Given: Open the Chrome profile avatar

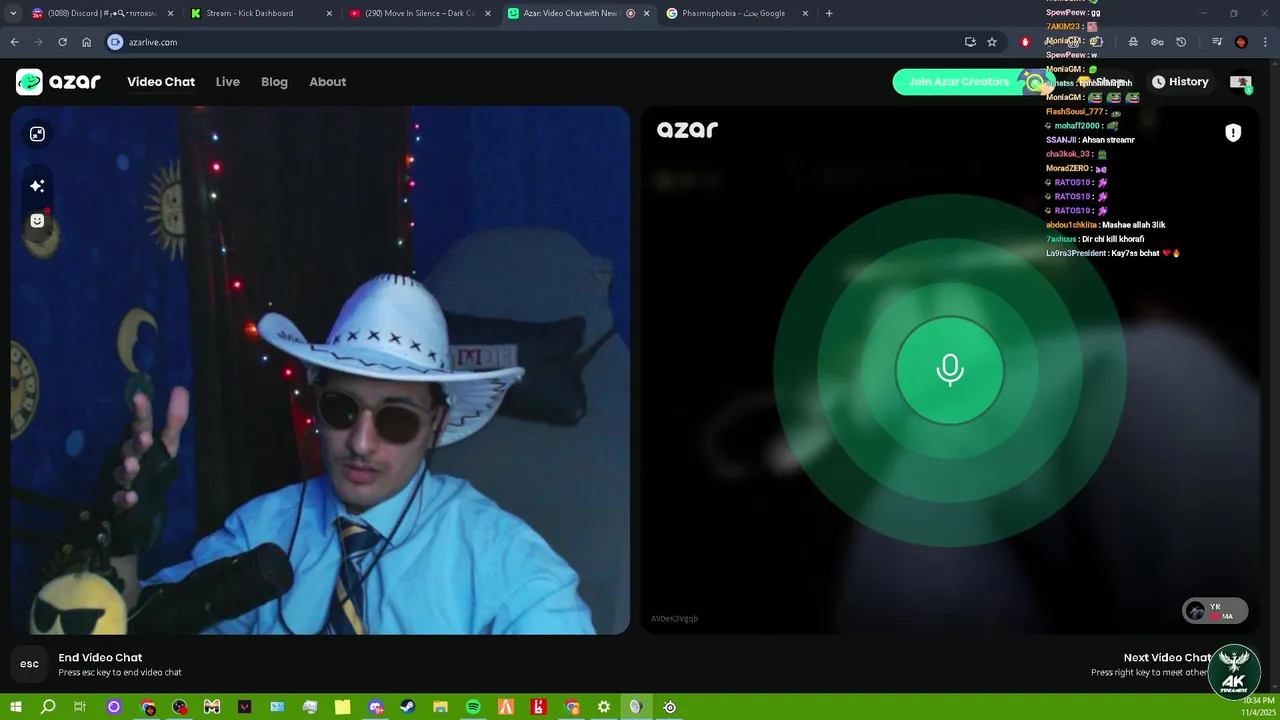Looking at the screenshot, I should point(1241,42).
